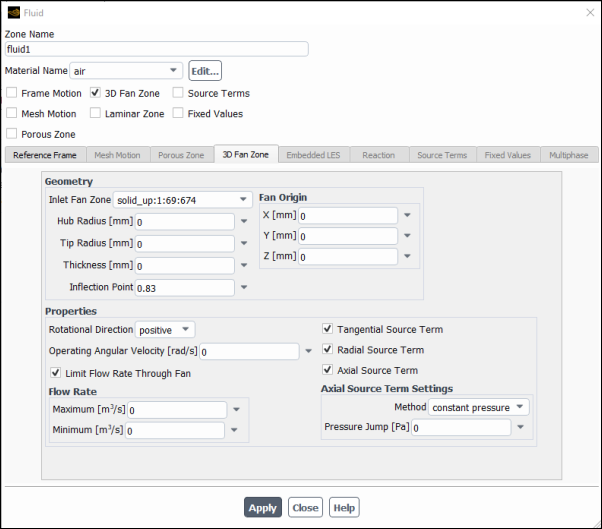This screenshot has height=529, width=602.
Task: Expand the Maximum flow rate options arrow
Action: pos(236,410)
